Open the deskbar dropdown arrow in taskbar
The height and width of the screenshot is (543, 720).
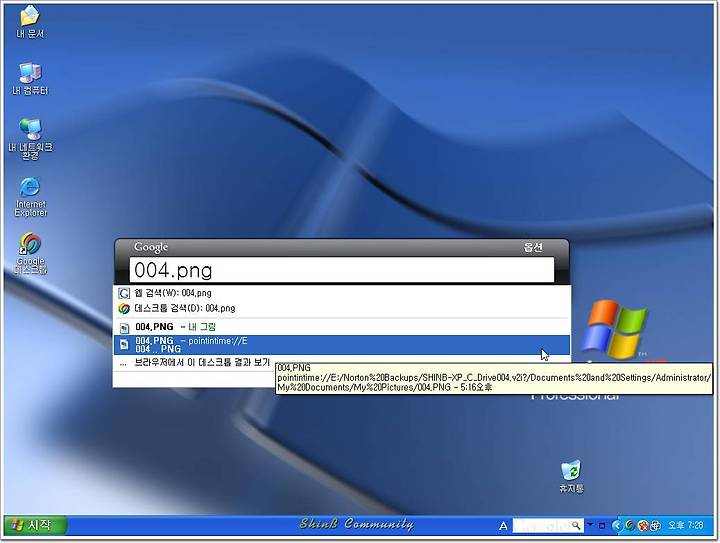point(590,524)
